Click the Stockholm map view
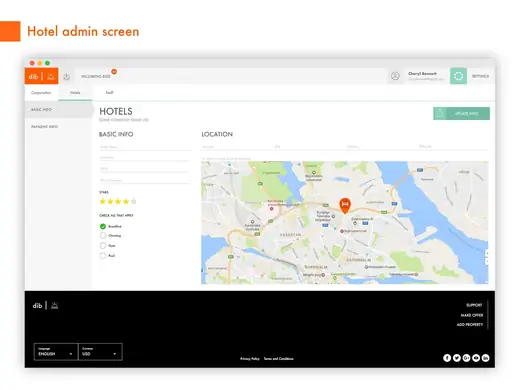This screenshot has height=390, width=520. tap(345, 223)
